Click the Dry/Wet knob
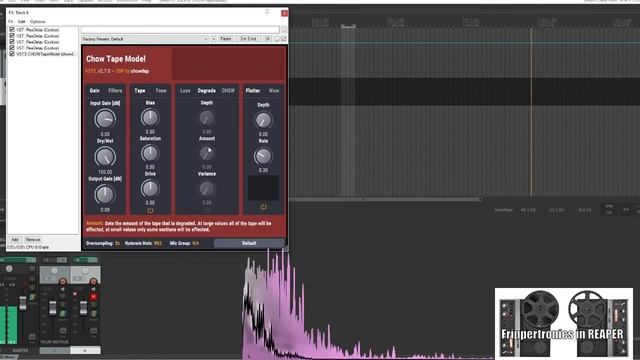This screenshot has height=360, width=640. coord(105,157)
